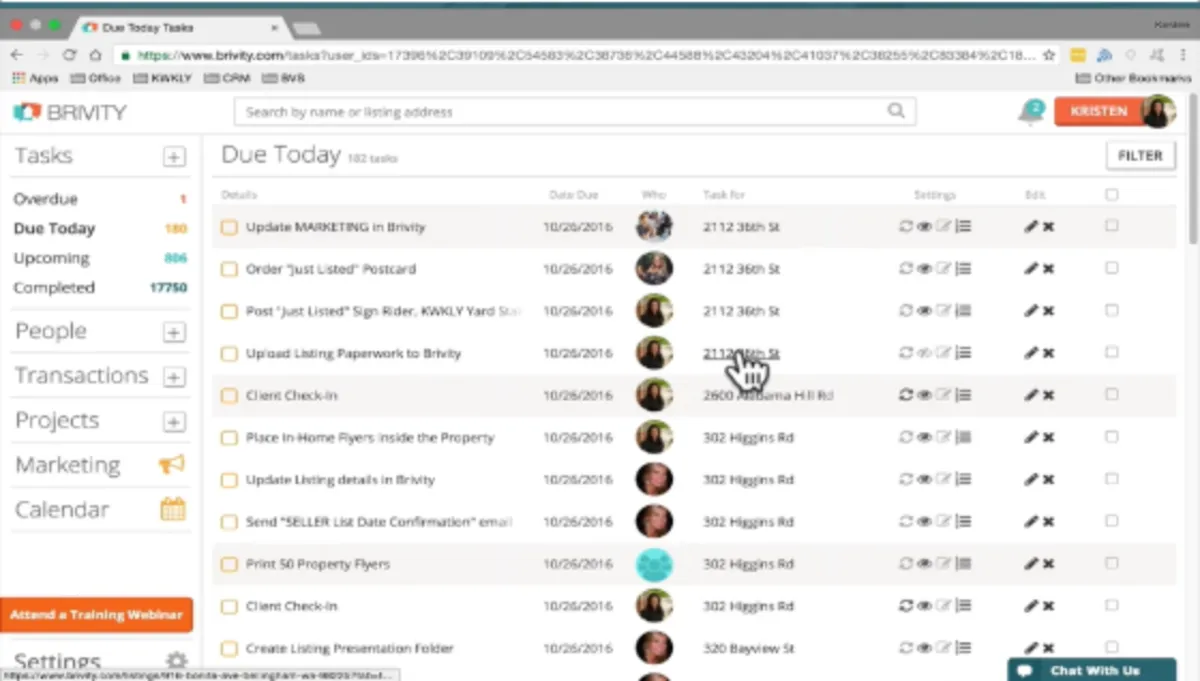Open the notifications bell icon
The image size is (1200, 681).
(1030, 112)
